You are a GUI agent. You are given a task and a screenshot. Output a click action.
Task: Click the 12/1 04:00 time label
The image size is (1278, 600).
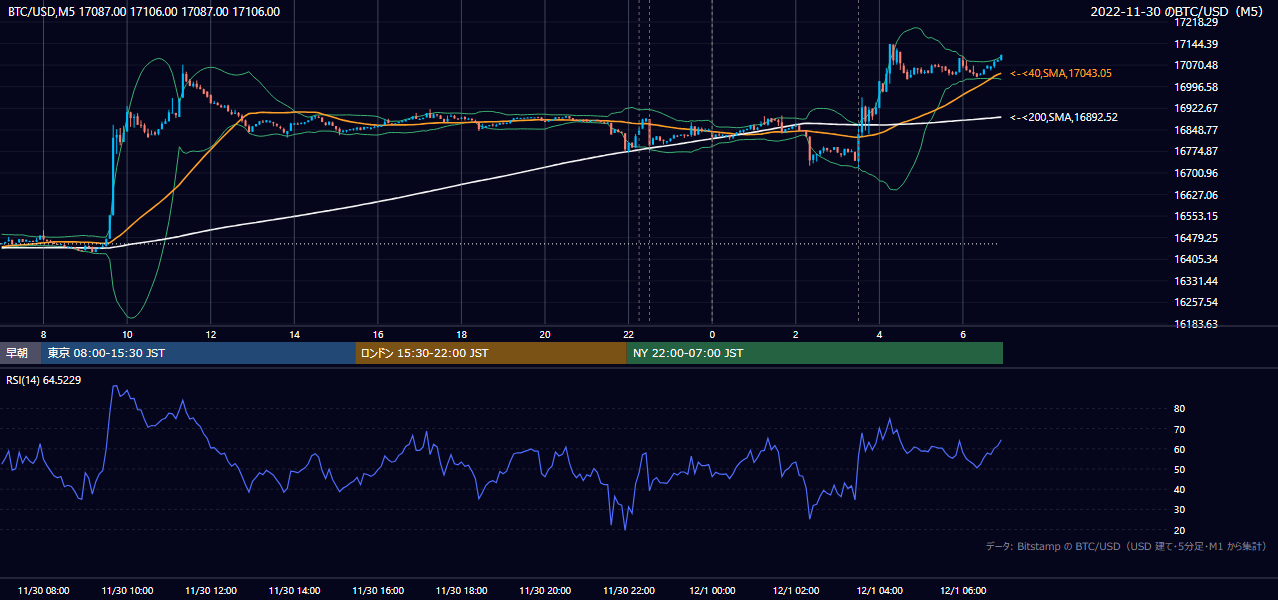[879, 591]
